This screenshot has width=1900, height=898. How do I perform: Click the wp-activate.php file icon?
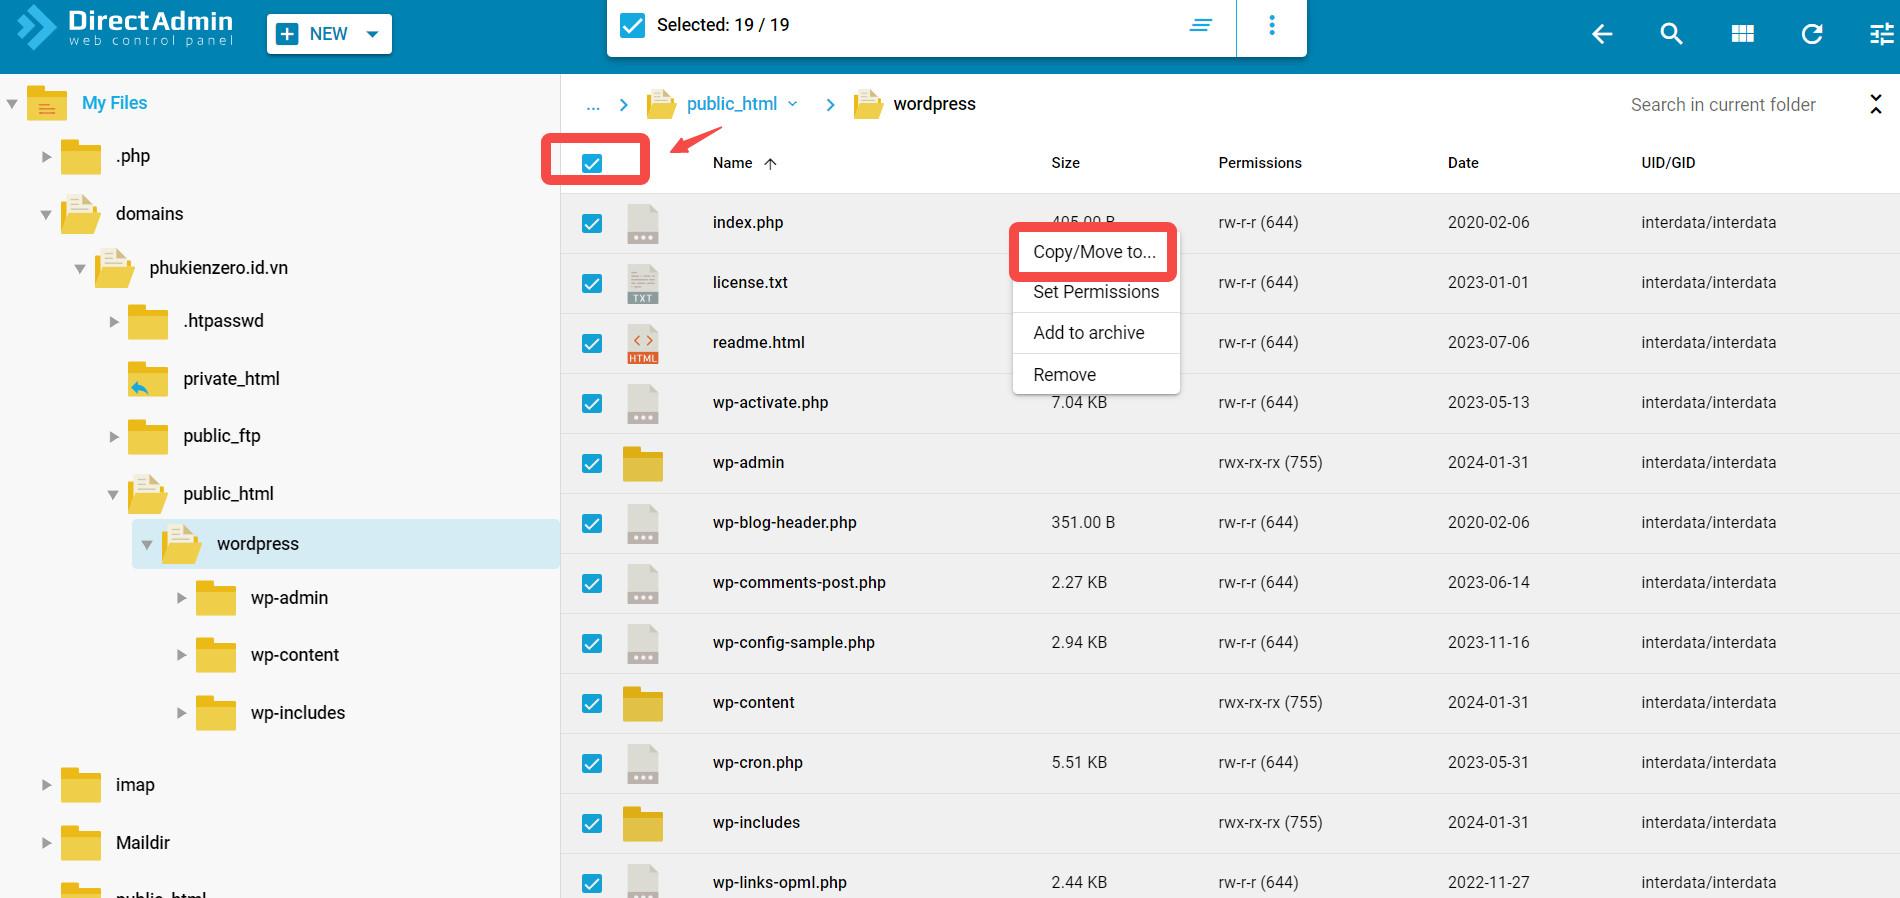click(643, 403)
